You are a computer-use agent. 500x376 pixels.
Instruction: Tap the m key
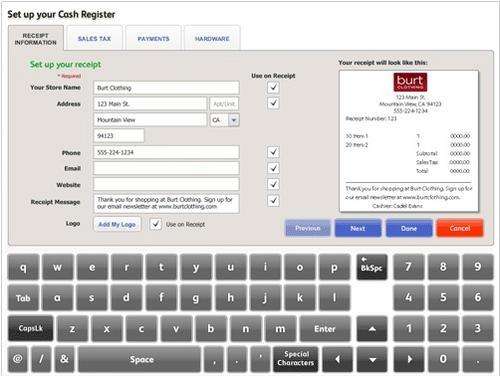point(280,329)
